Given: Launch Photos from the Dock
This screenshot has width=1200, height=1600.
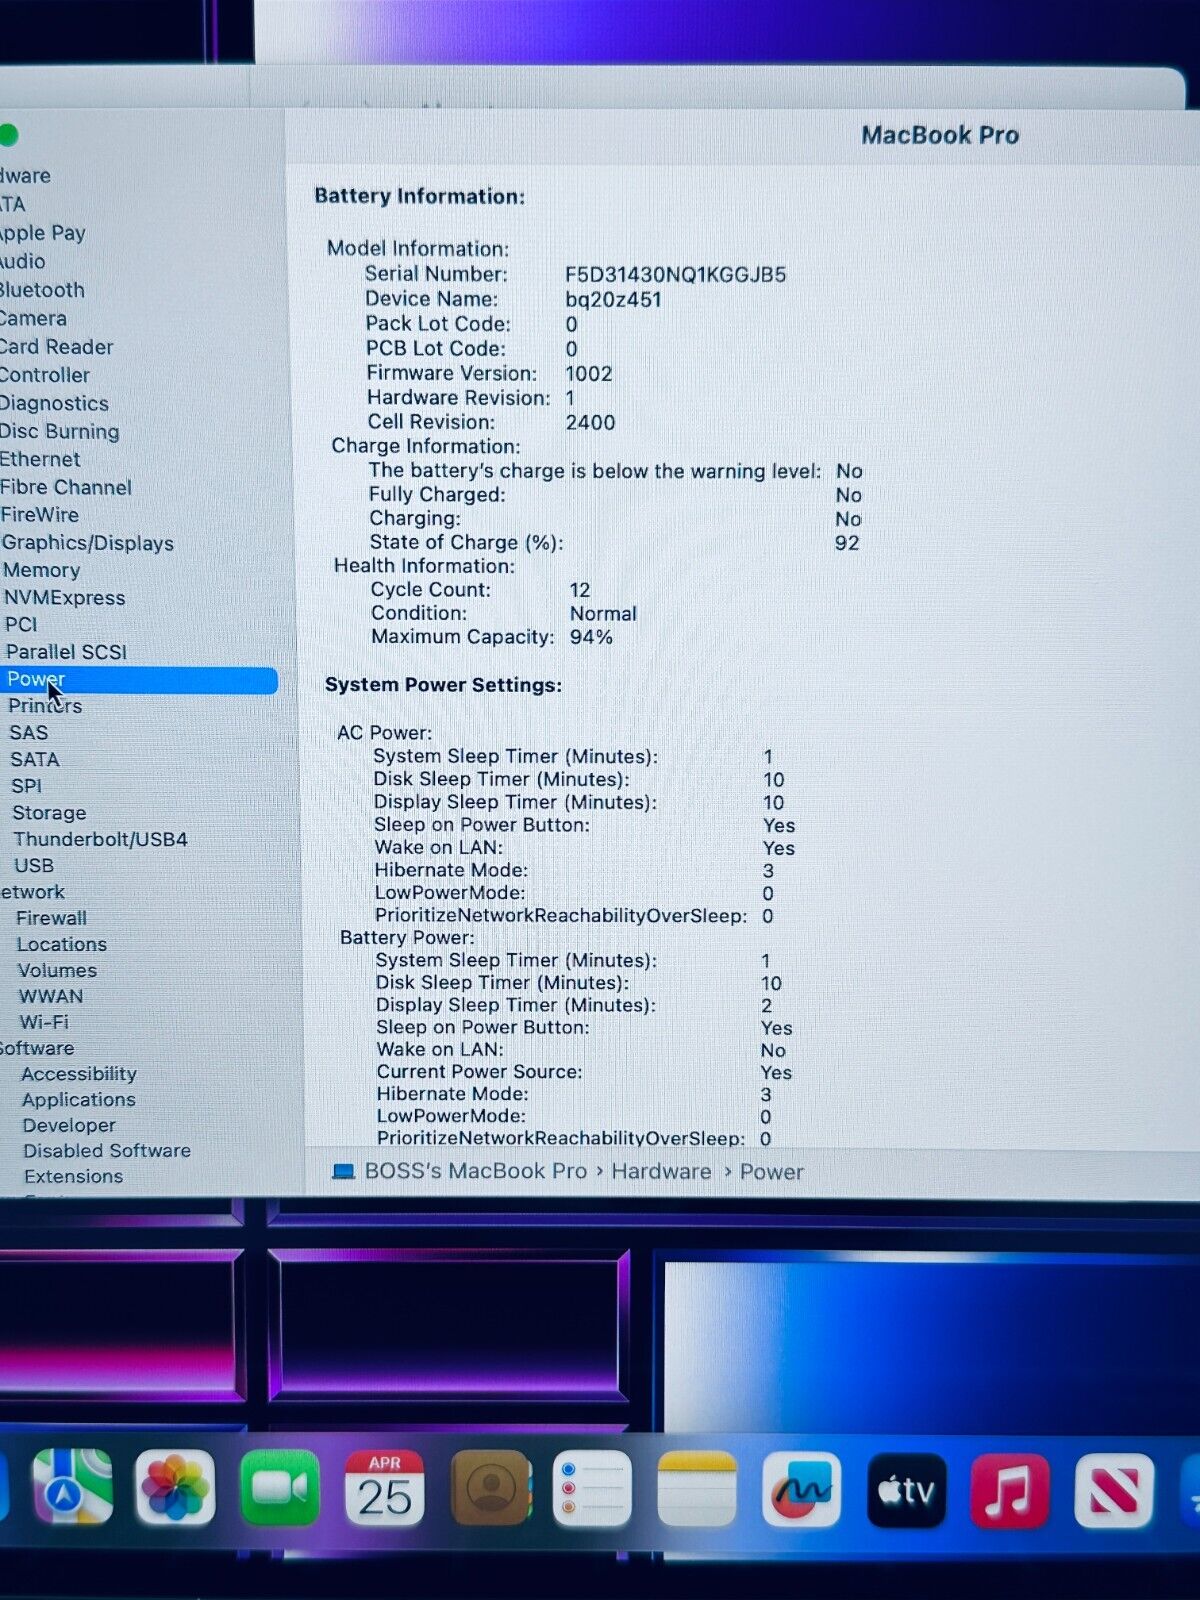Looking at the screenshot, I should click(175, 1488).
